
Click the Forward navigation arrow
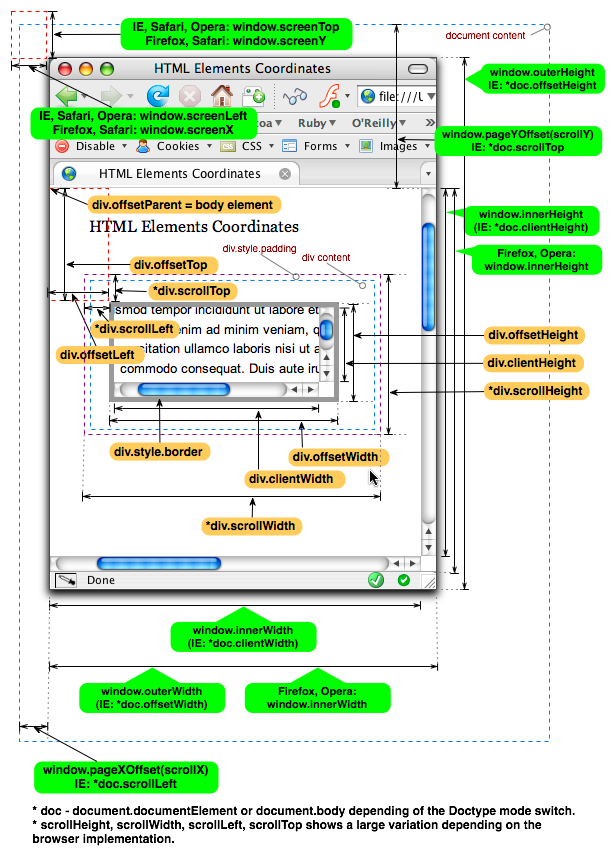(x=110, y=96)
